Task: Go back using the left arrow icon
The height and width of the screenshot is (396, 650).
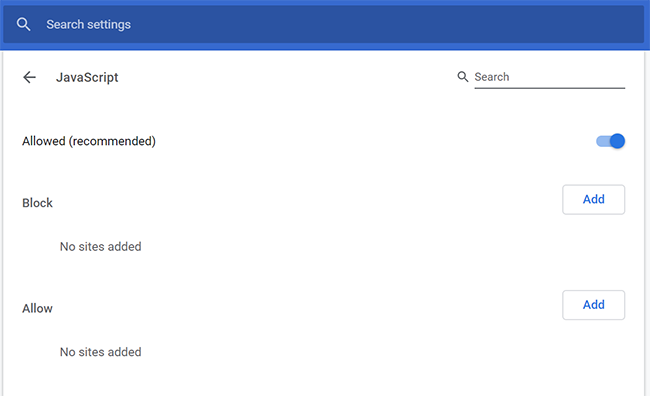Action: click(29, 77)
